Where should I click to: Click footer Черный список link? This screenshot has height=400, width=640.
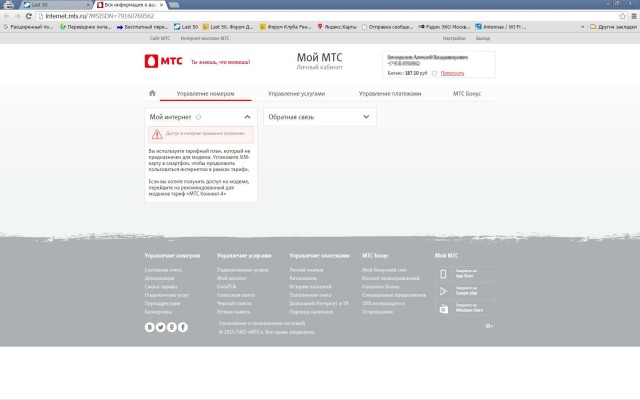click(234, 303)
